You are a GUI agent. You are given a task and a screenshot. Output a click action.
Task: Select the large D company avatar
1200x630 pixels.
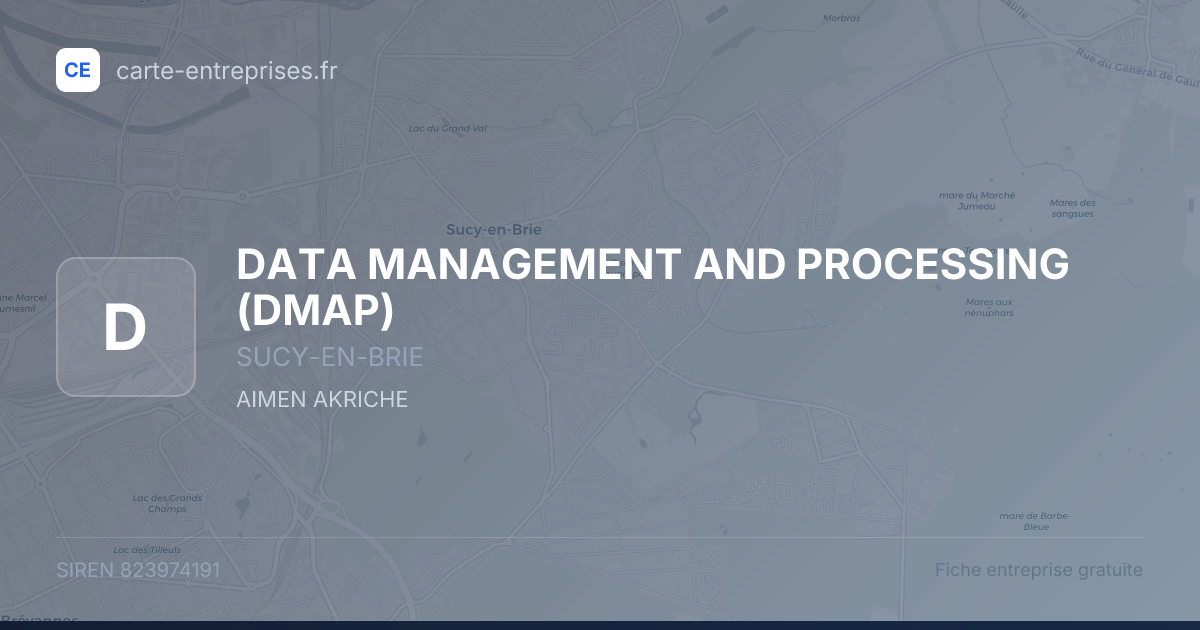pyautogui.click(x=126, y=327)
